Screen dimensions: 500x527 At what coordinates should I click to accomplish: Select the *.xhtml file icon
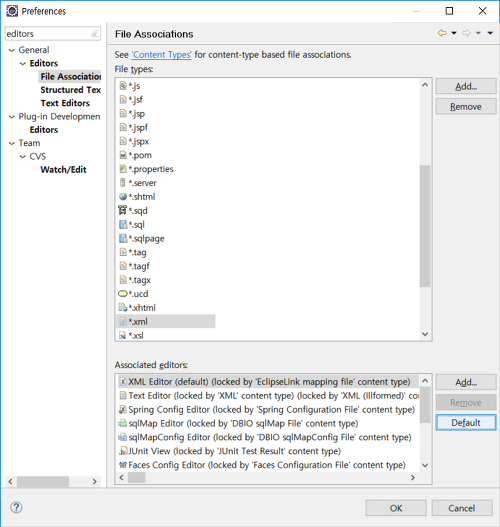click(123, 307)
